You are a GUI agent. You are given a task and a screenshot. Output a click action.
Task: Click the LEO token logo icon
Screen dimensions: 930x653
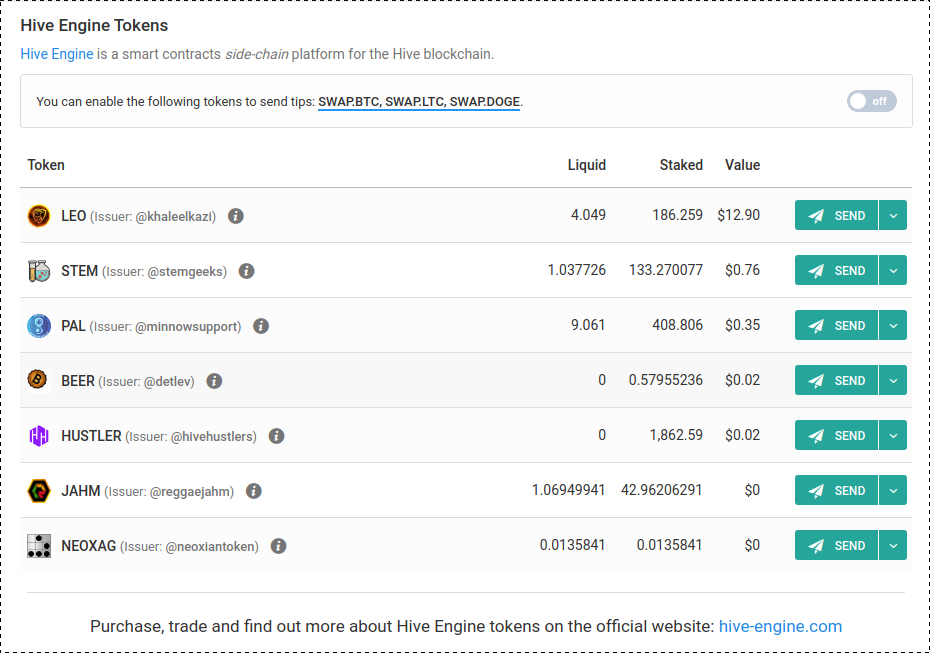[39, 216]
